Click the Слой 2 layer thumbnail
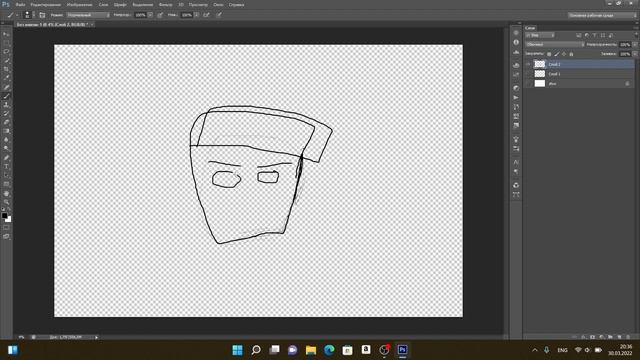Image resolution: width=640 pixels, height=360 pixels. [x=540, y=64]
